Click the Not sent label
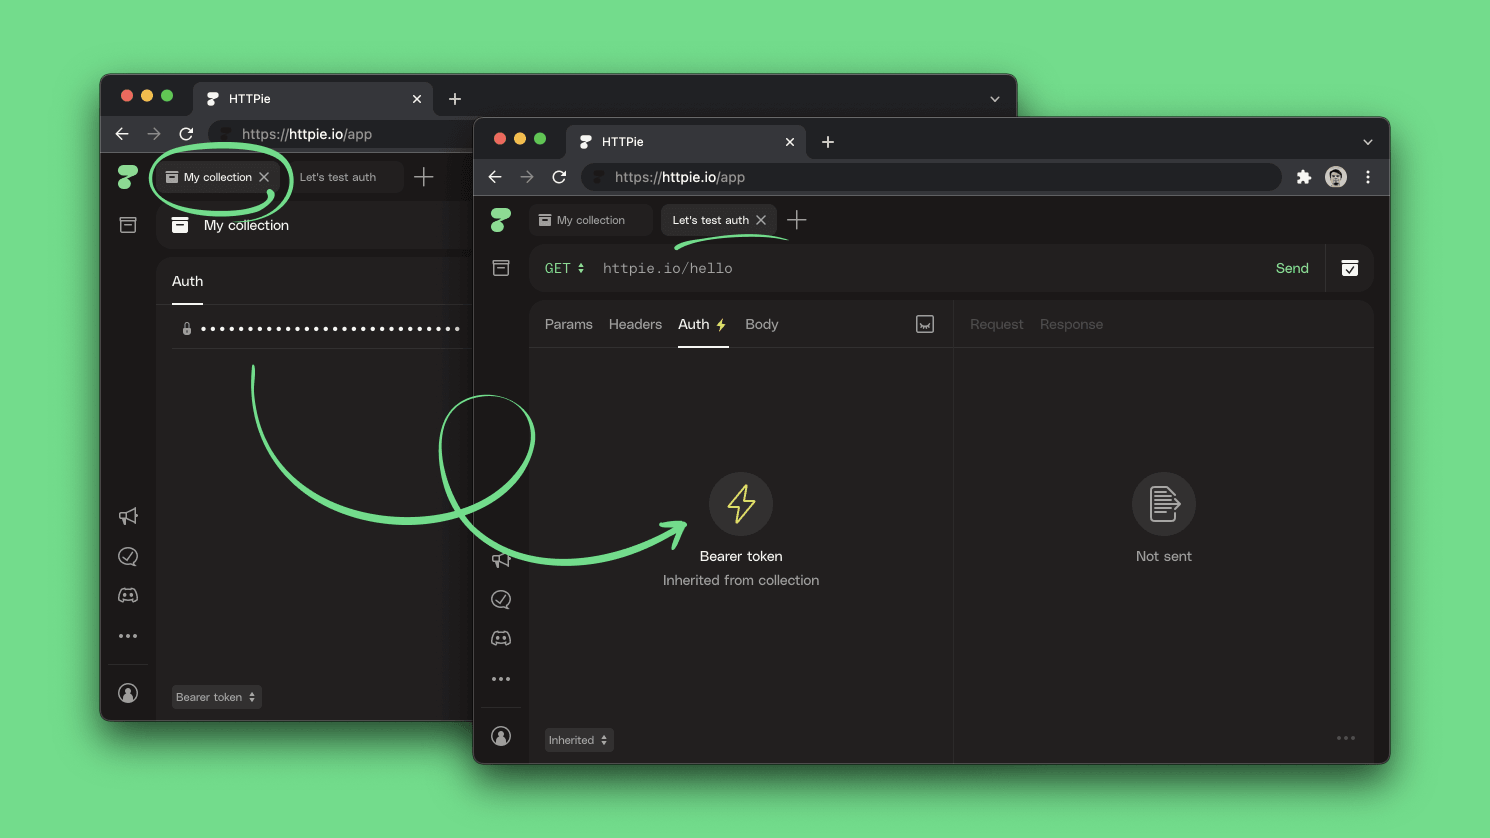Viewport: 1490px width, 838px height. tap(1164, 556)
